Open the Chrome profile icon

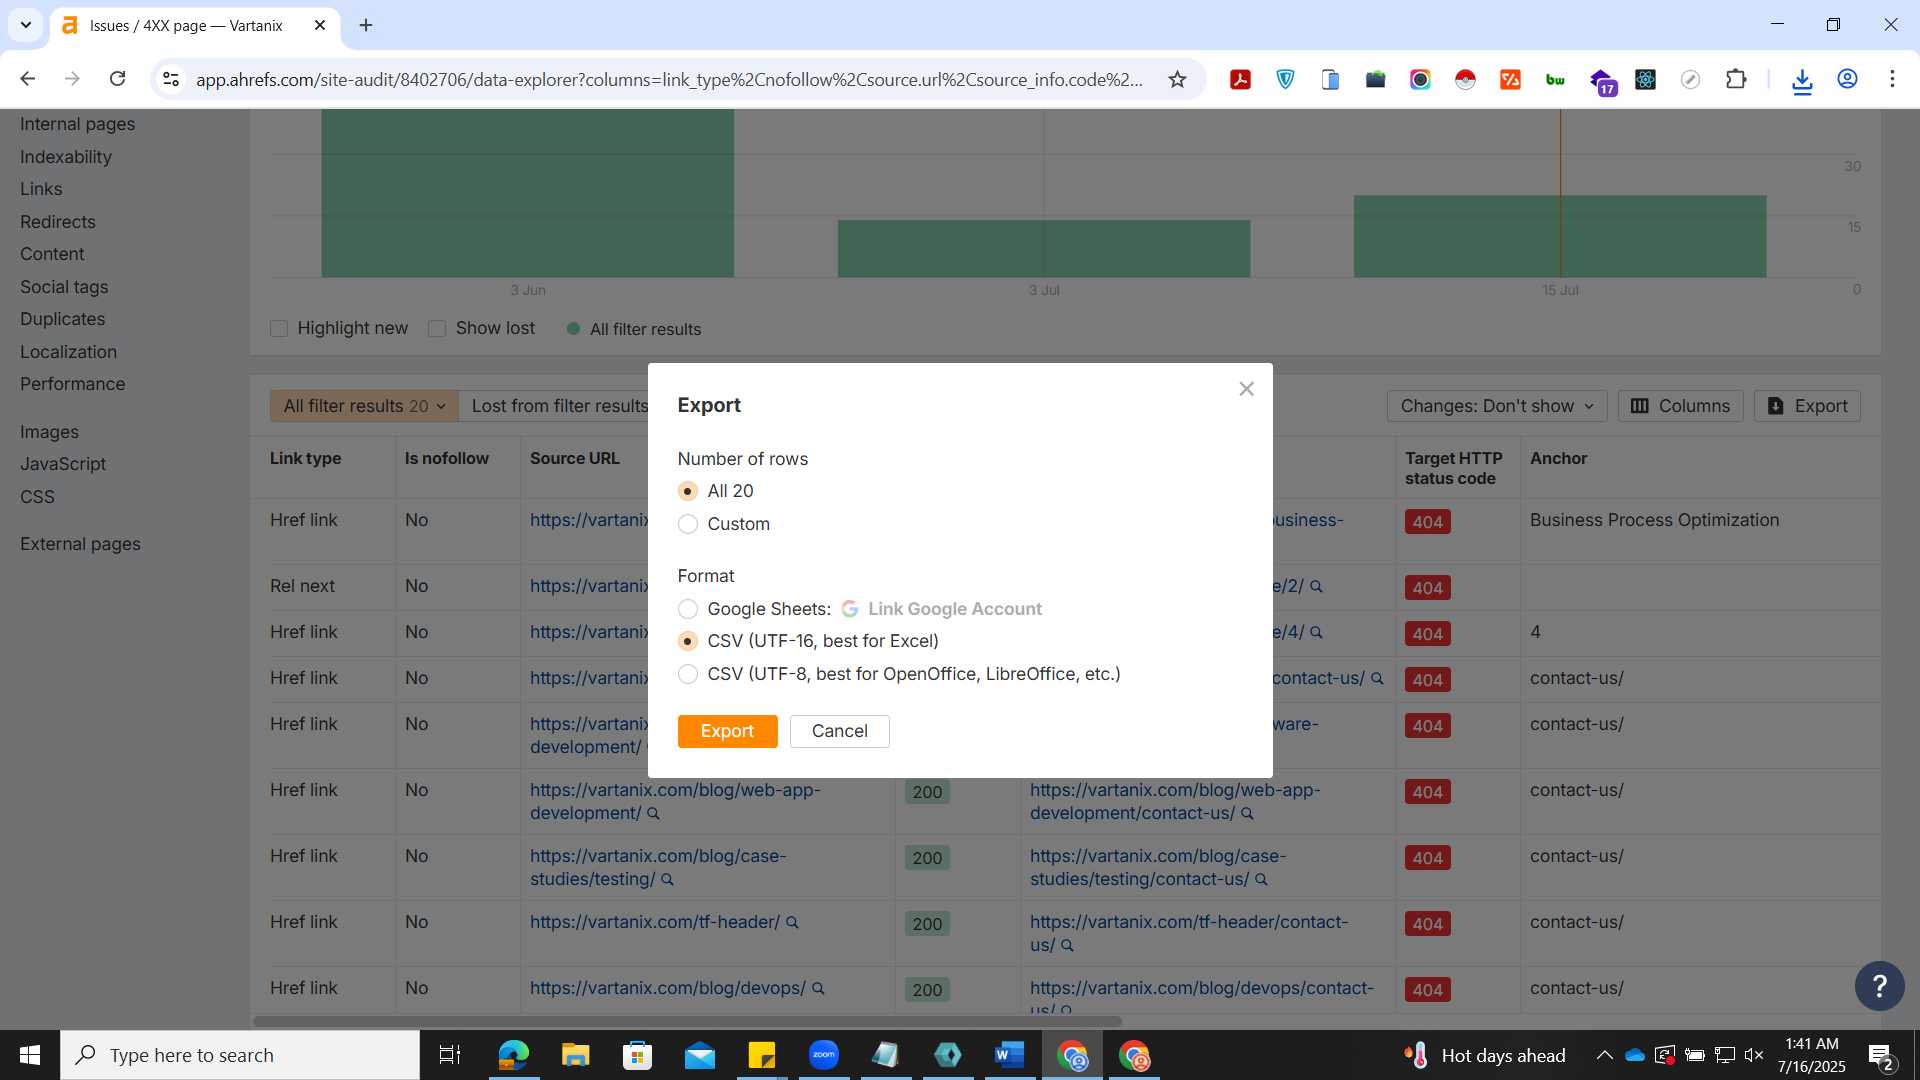(x=1847, y=79)
